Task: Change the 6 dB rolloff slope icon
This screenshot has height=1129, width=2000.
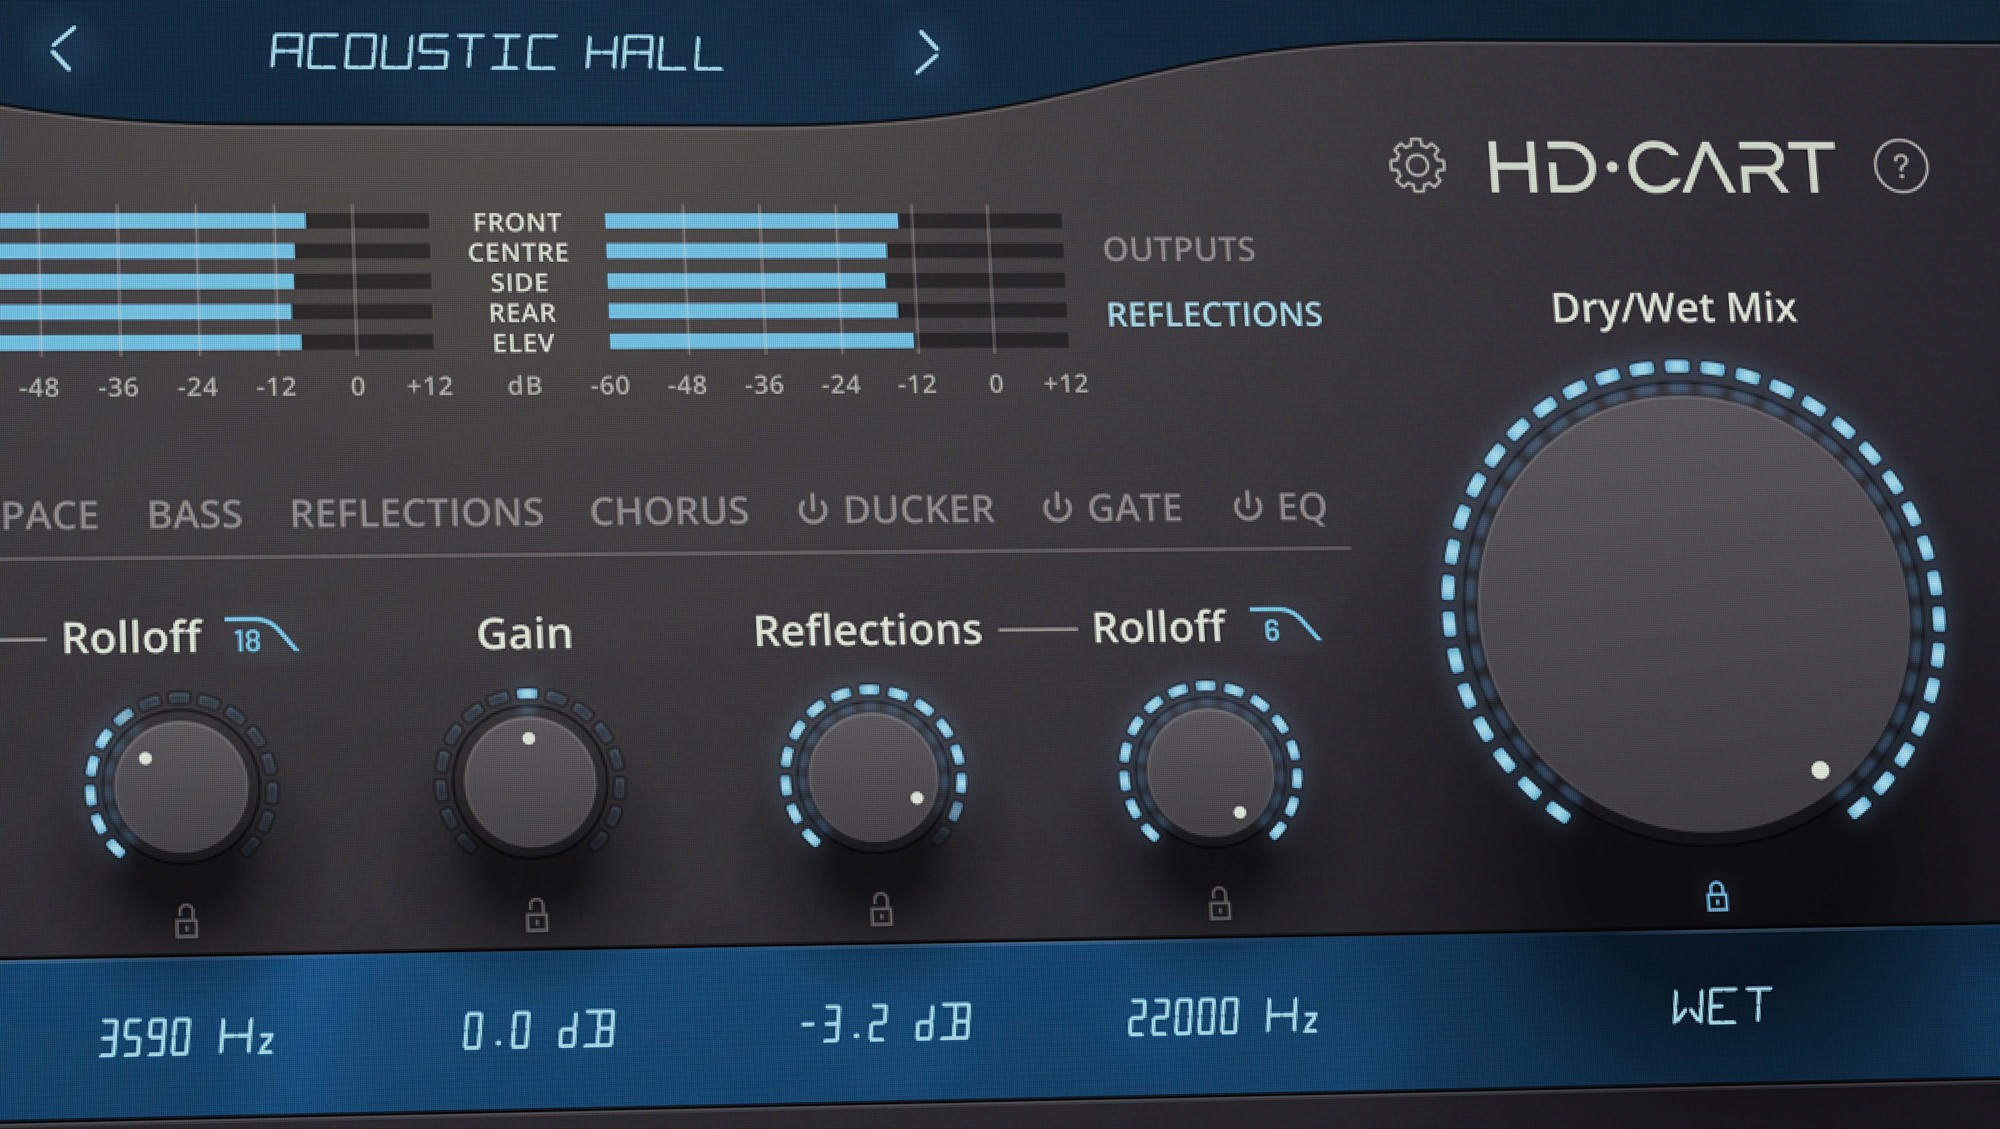Action: click(1286, 626)
